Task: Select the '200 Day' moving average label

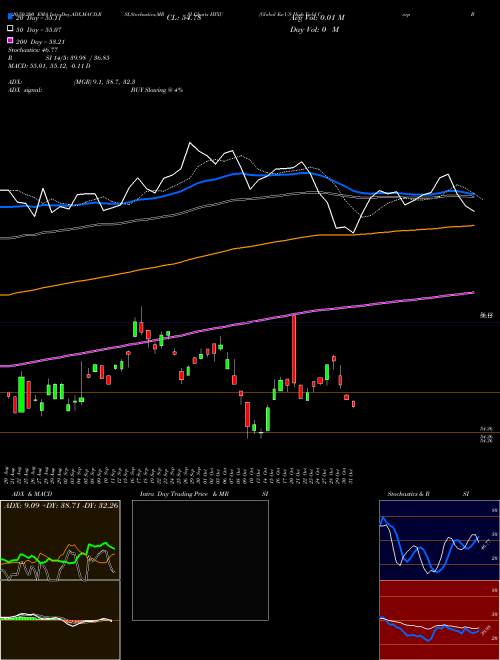Action: tap(40, 42)
